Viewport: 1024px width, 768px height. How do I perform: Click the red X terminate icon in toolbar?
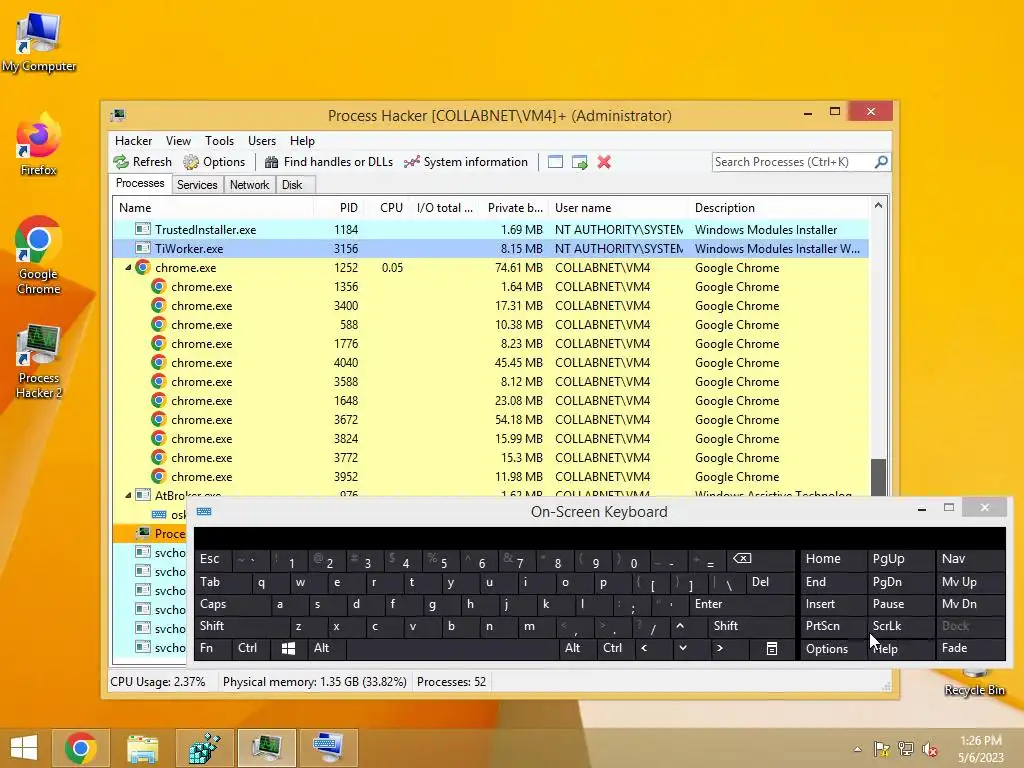604,162
